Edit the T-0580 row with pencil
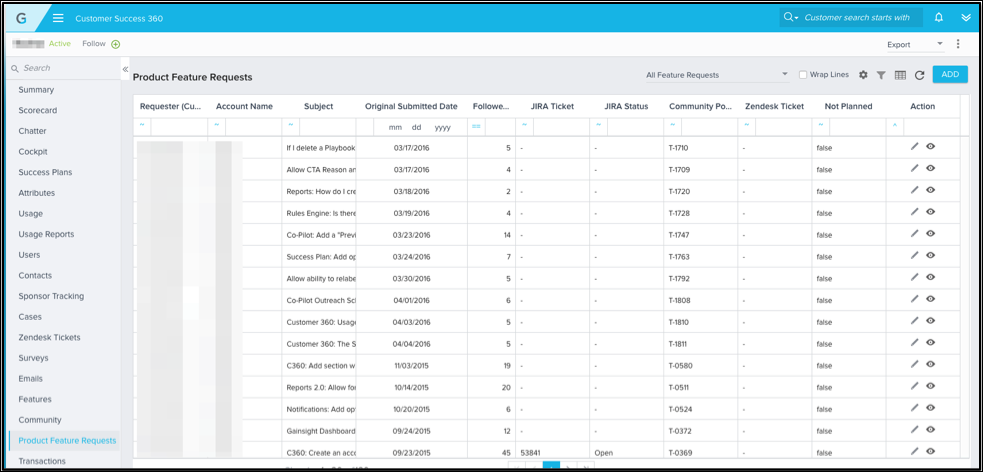This screenshot has height=472, width=983. click(x=914, y=364)
